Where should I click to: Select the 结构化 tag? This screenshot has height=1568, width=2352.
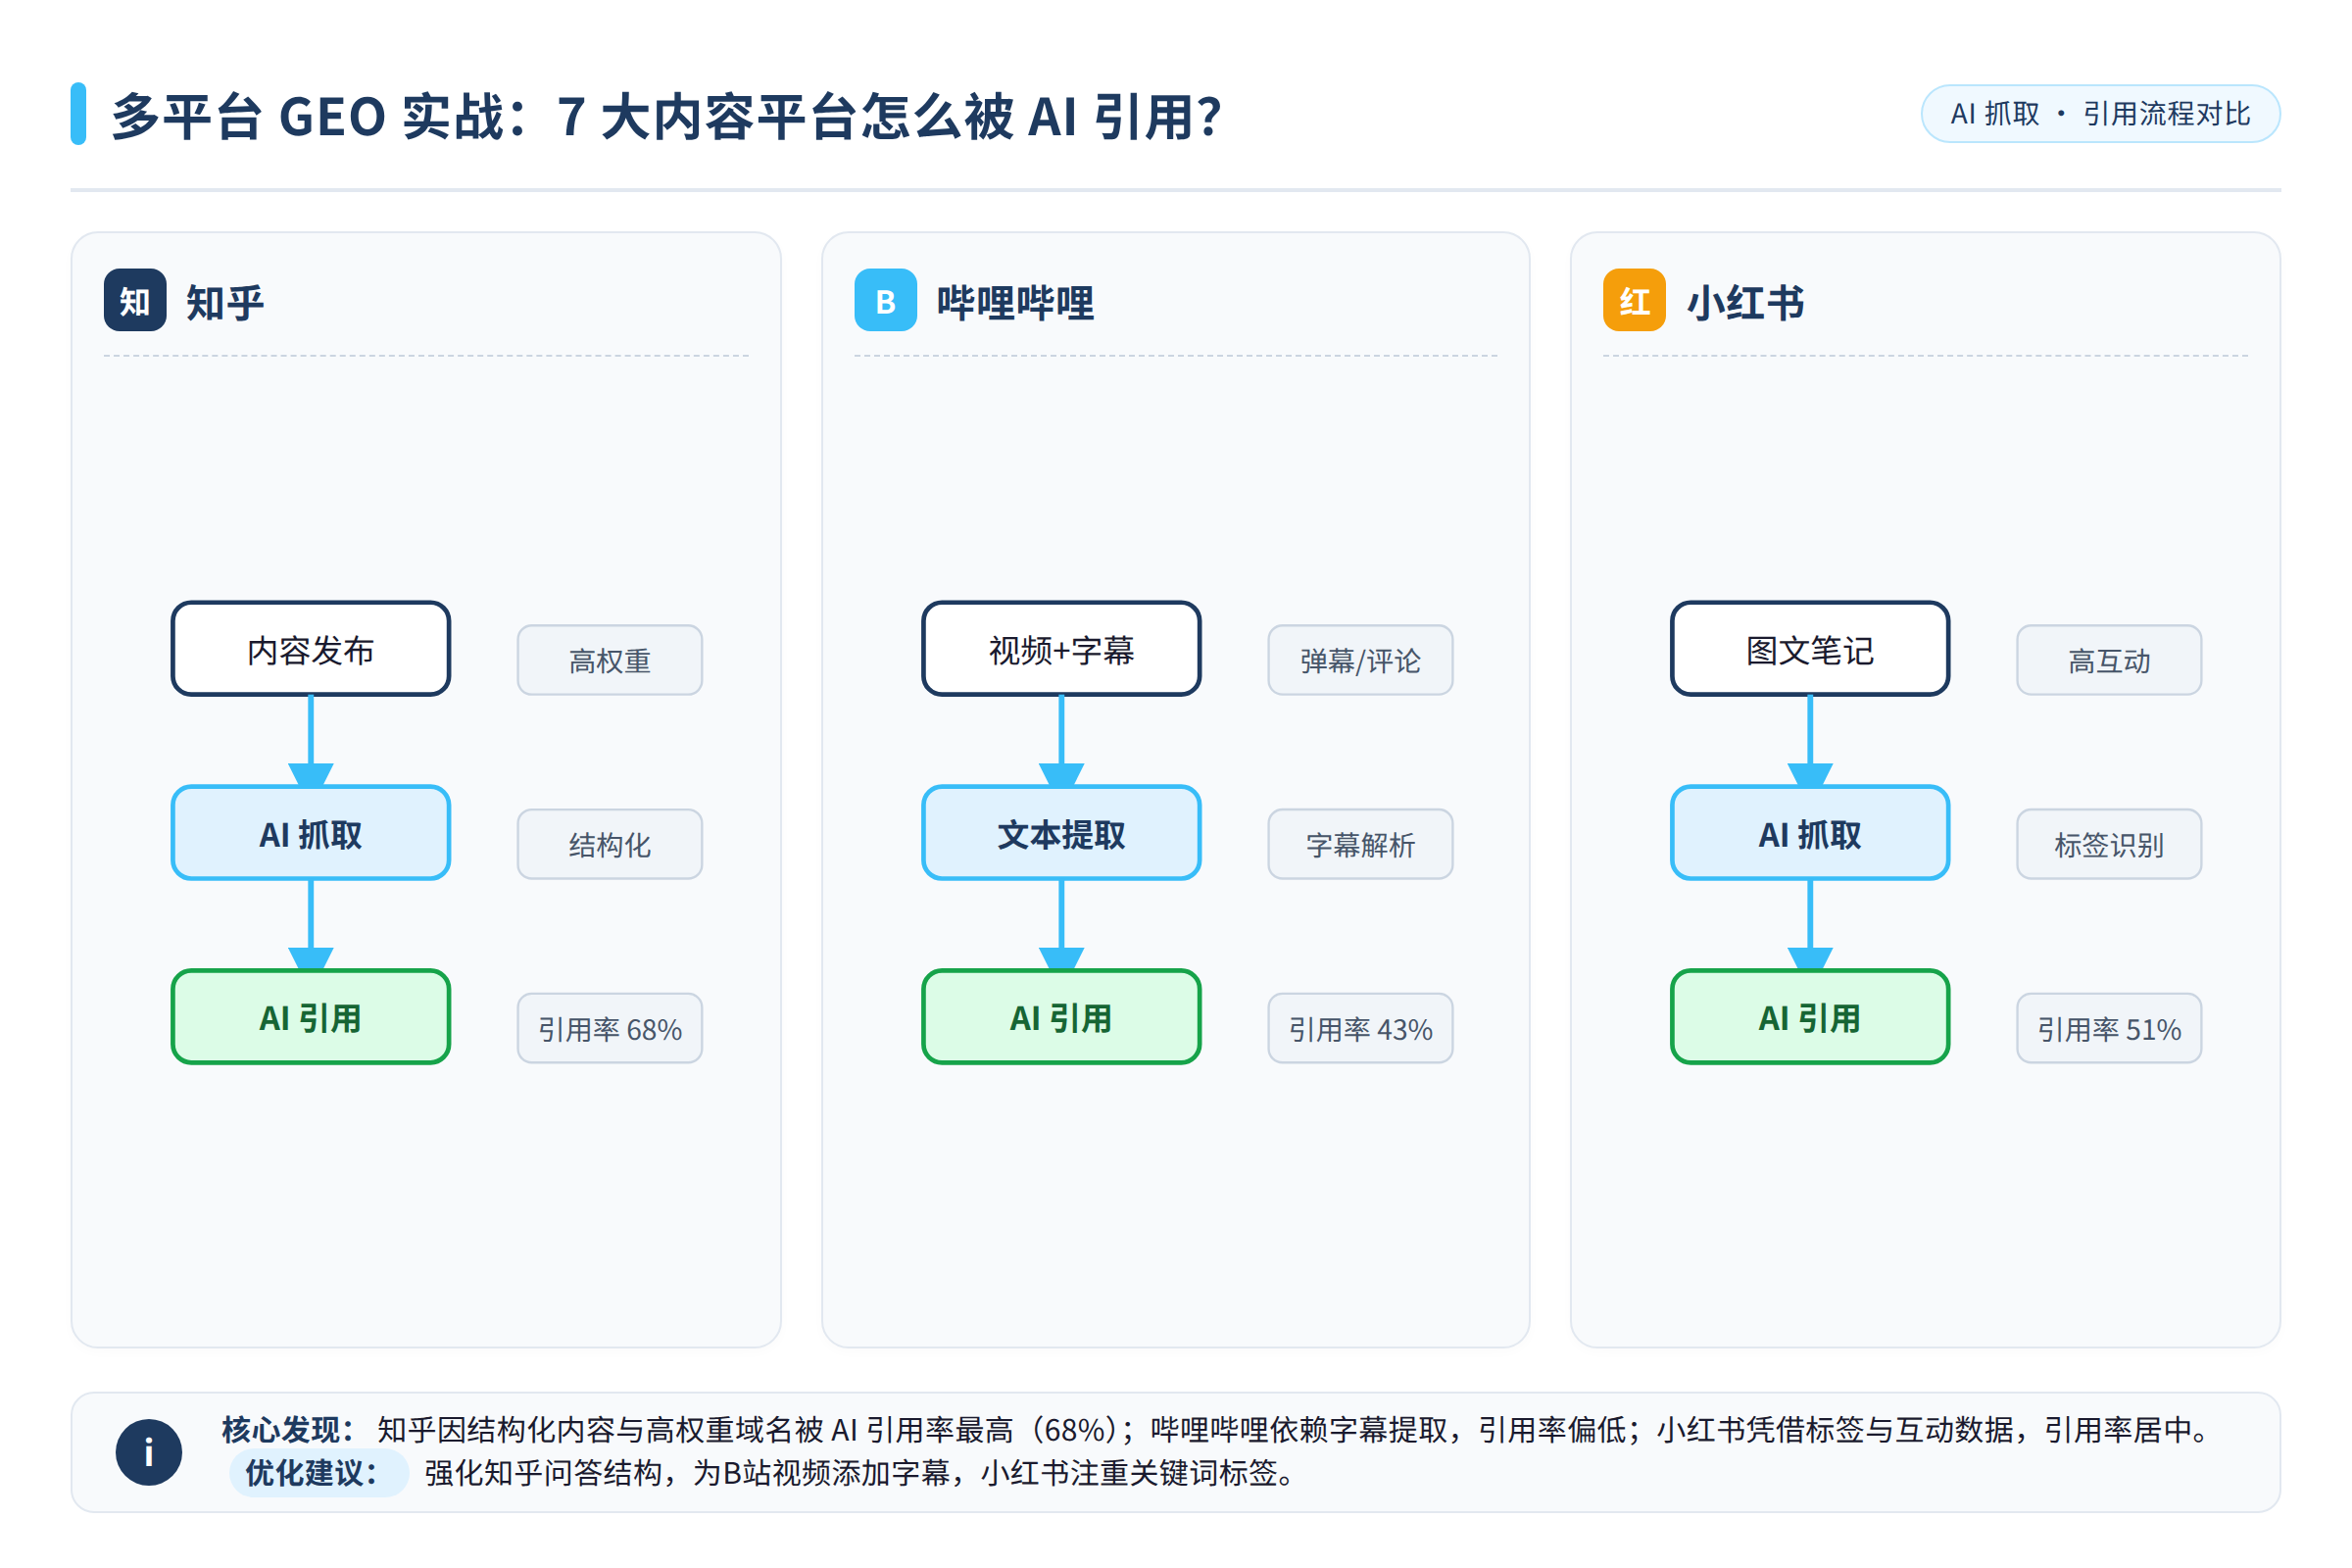pyautogui.click(x=610, y=844)
